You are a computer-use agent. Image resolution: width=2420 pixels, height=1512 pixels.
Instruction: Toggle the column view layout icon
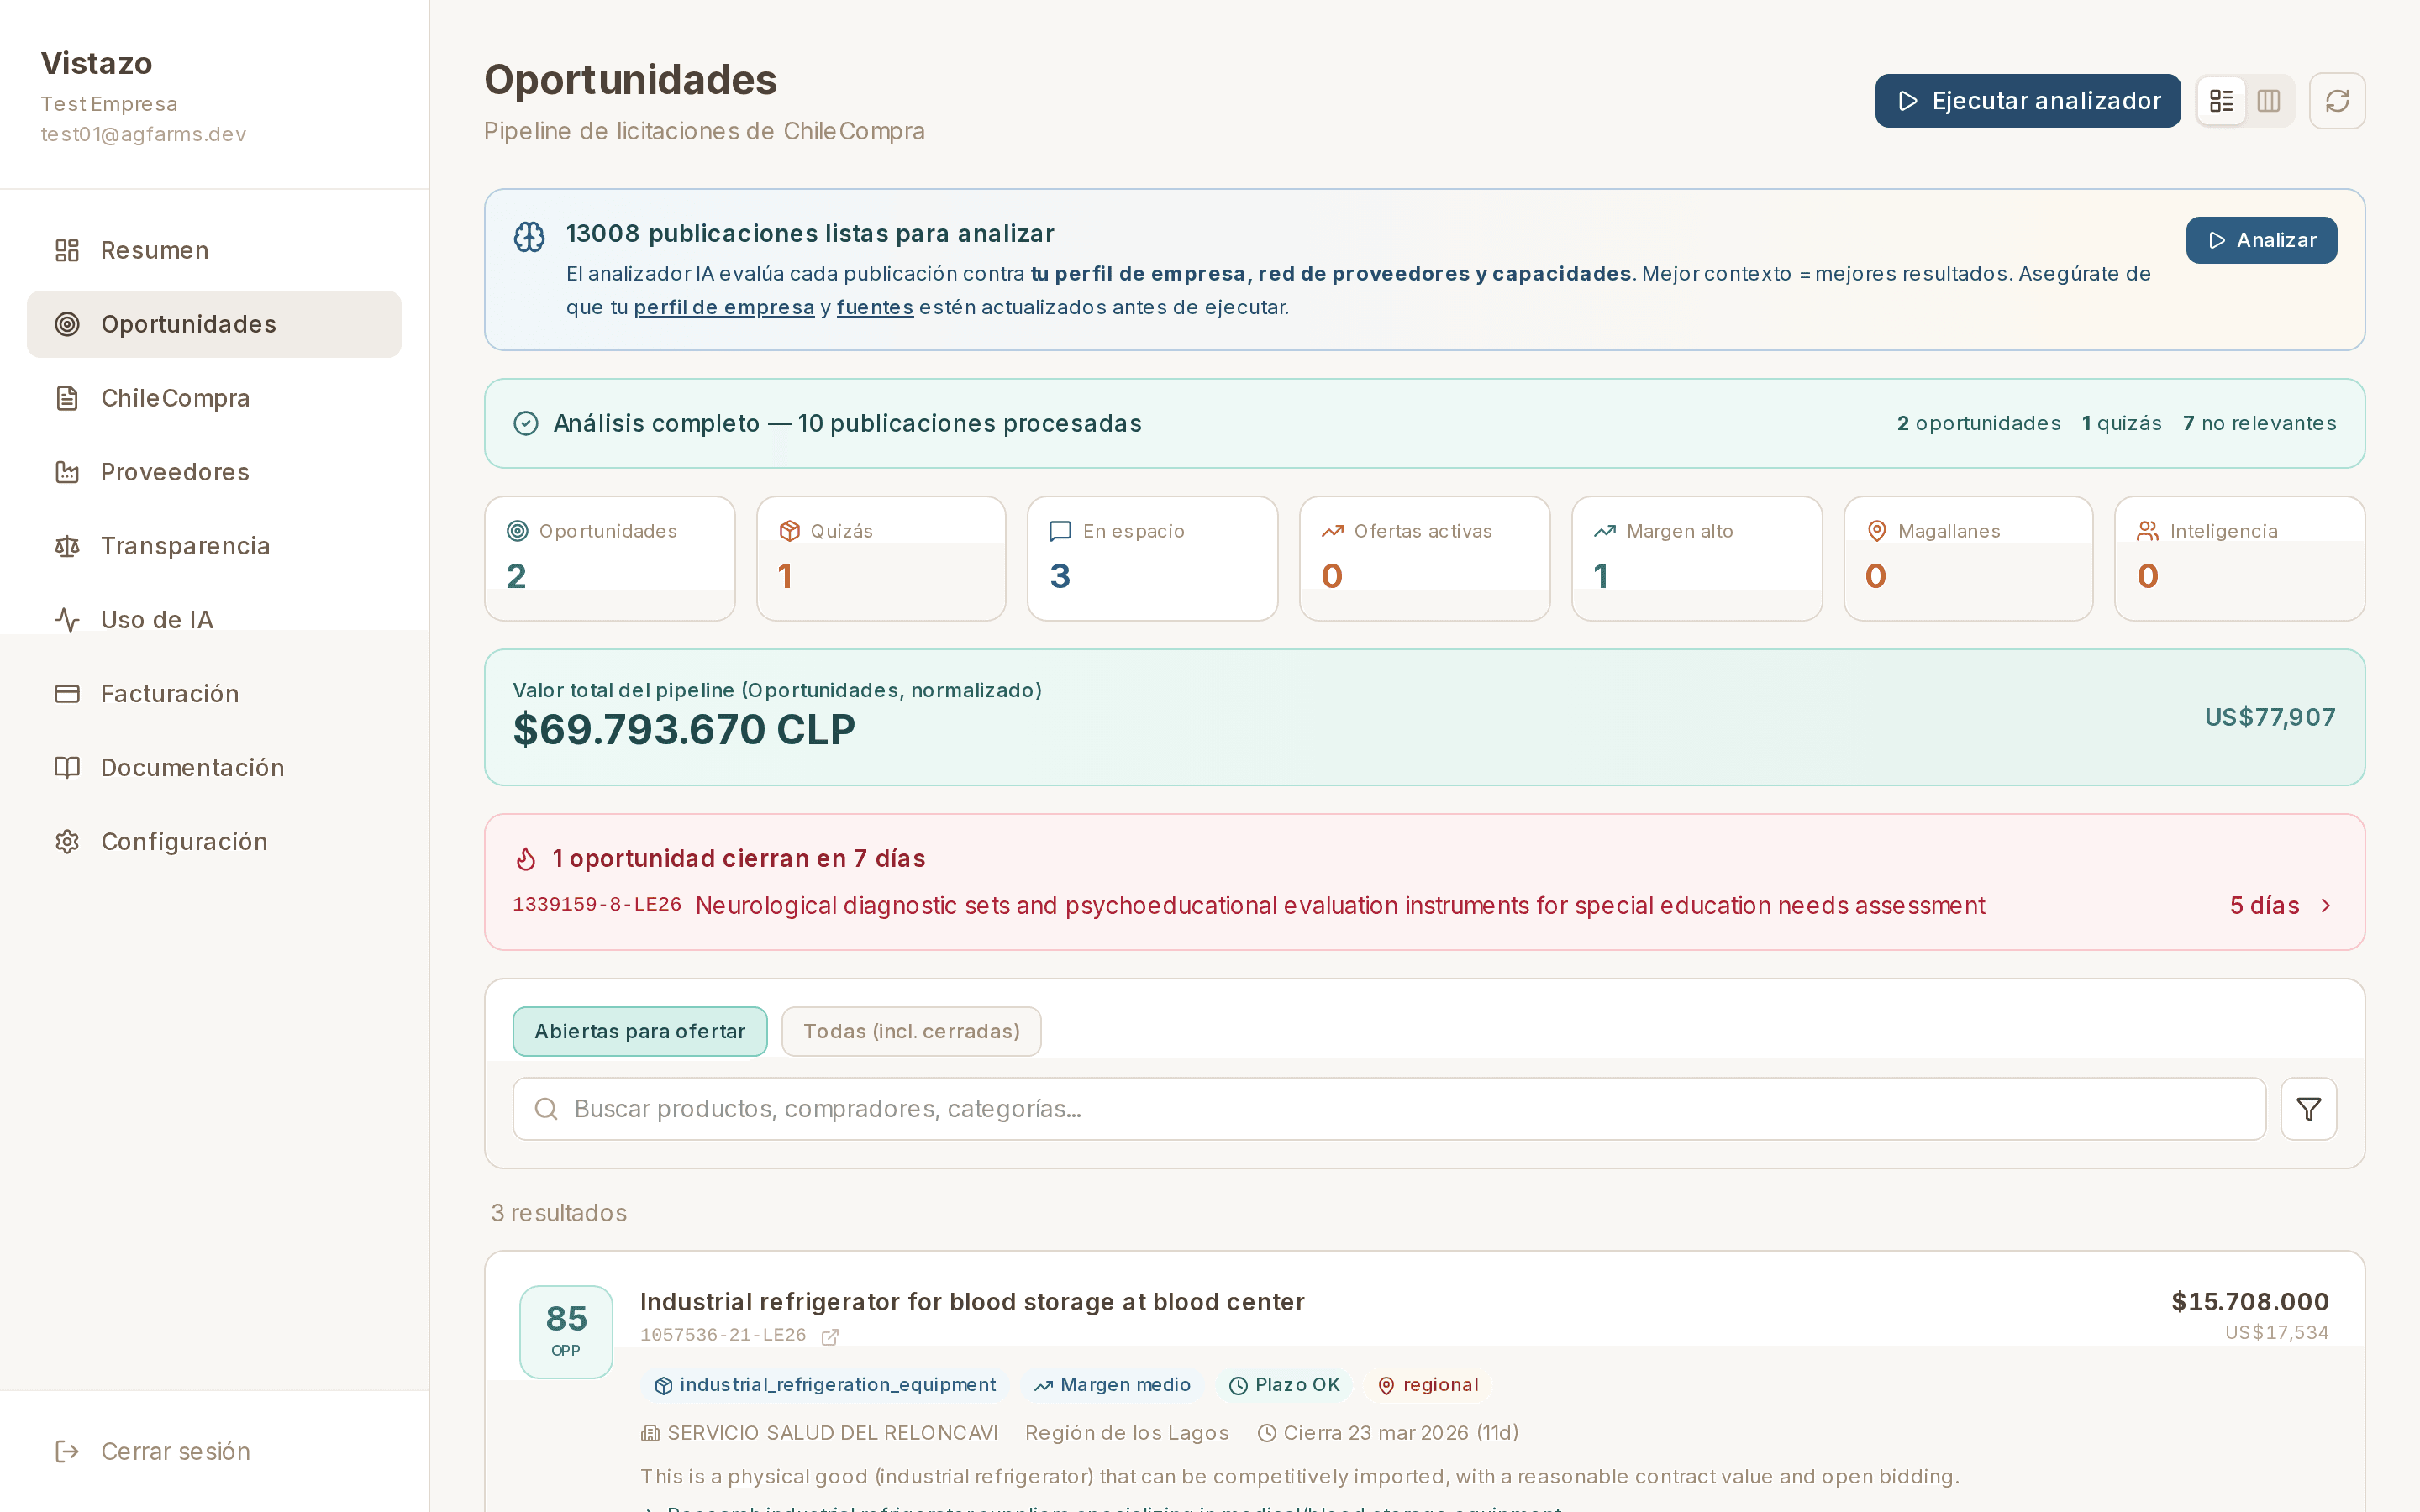click(2268, 100)
